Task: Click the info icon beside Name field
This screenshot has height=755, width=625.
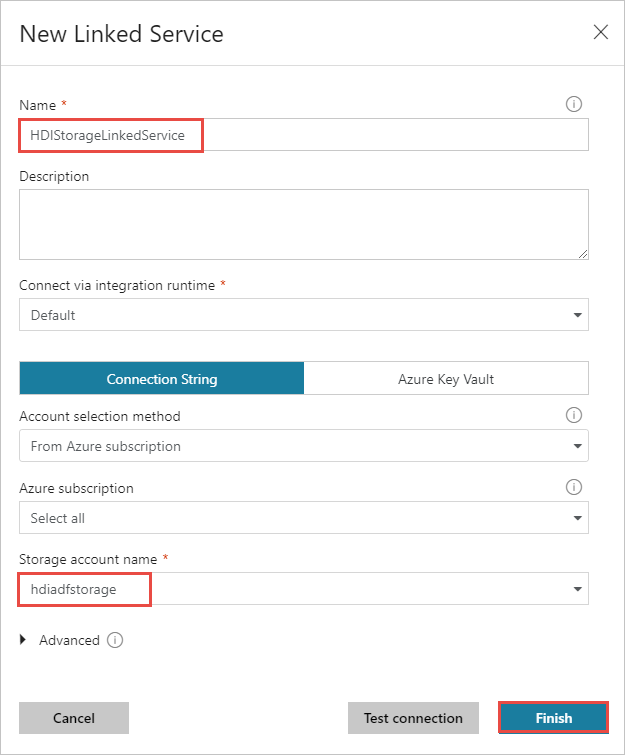Action: (574, 104)
